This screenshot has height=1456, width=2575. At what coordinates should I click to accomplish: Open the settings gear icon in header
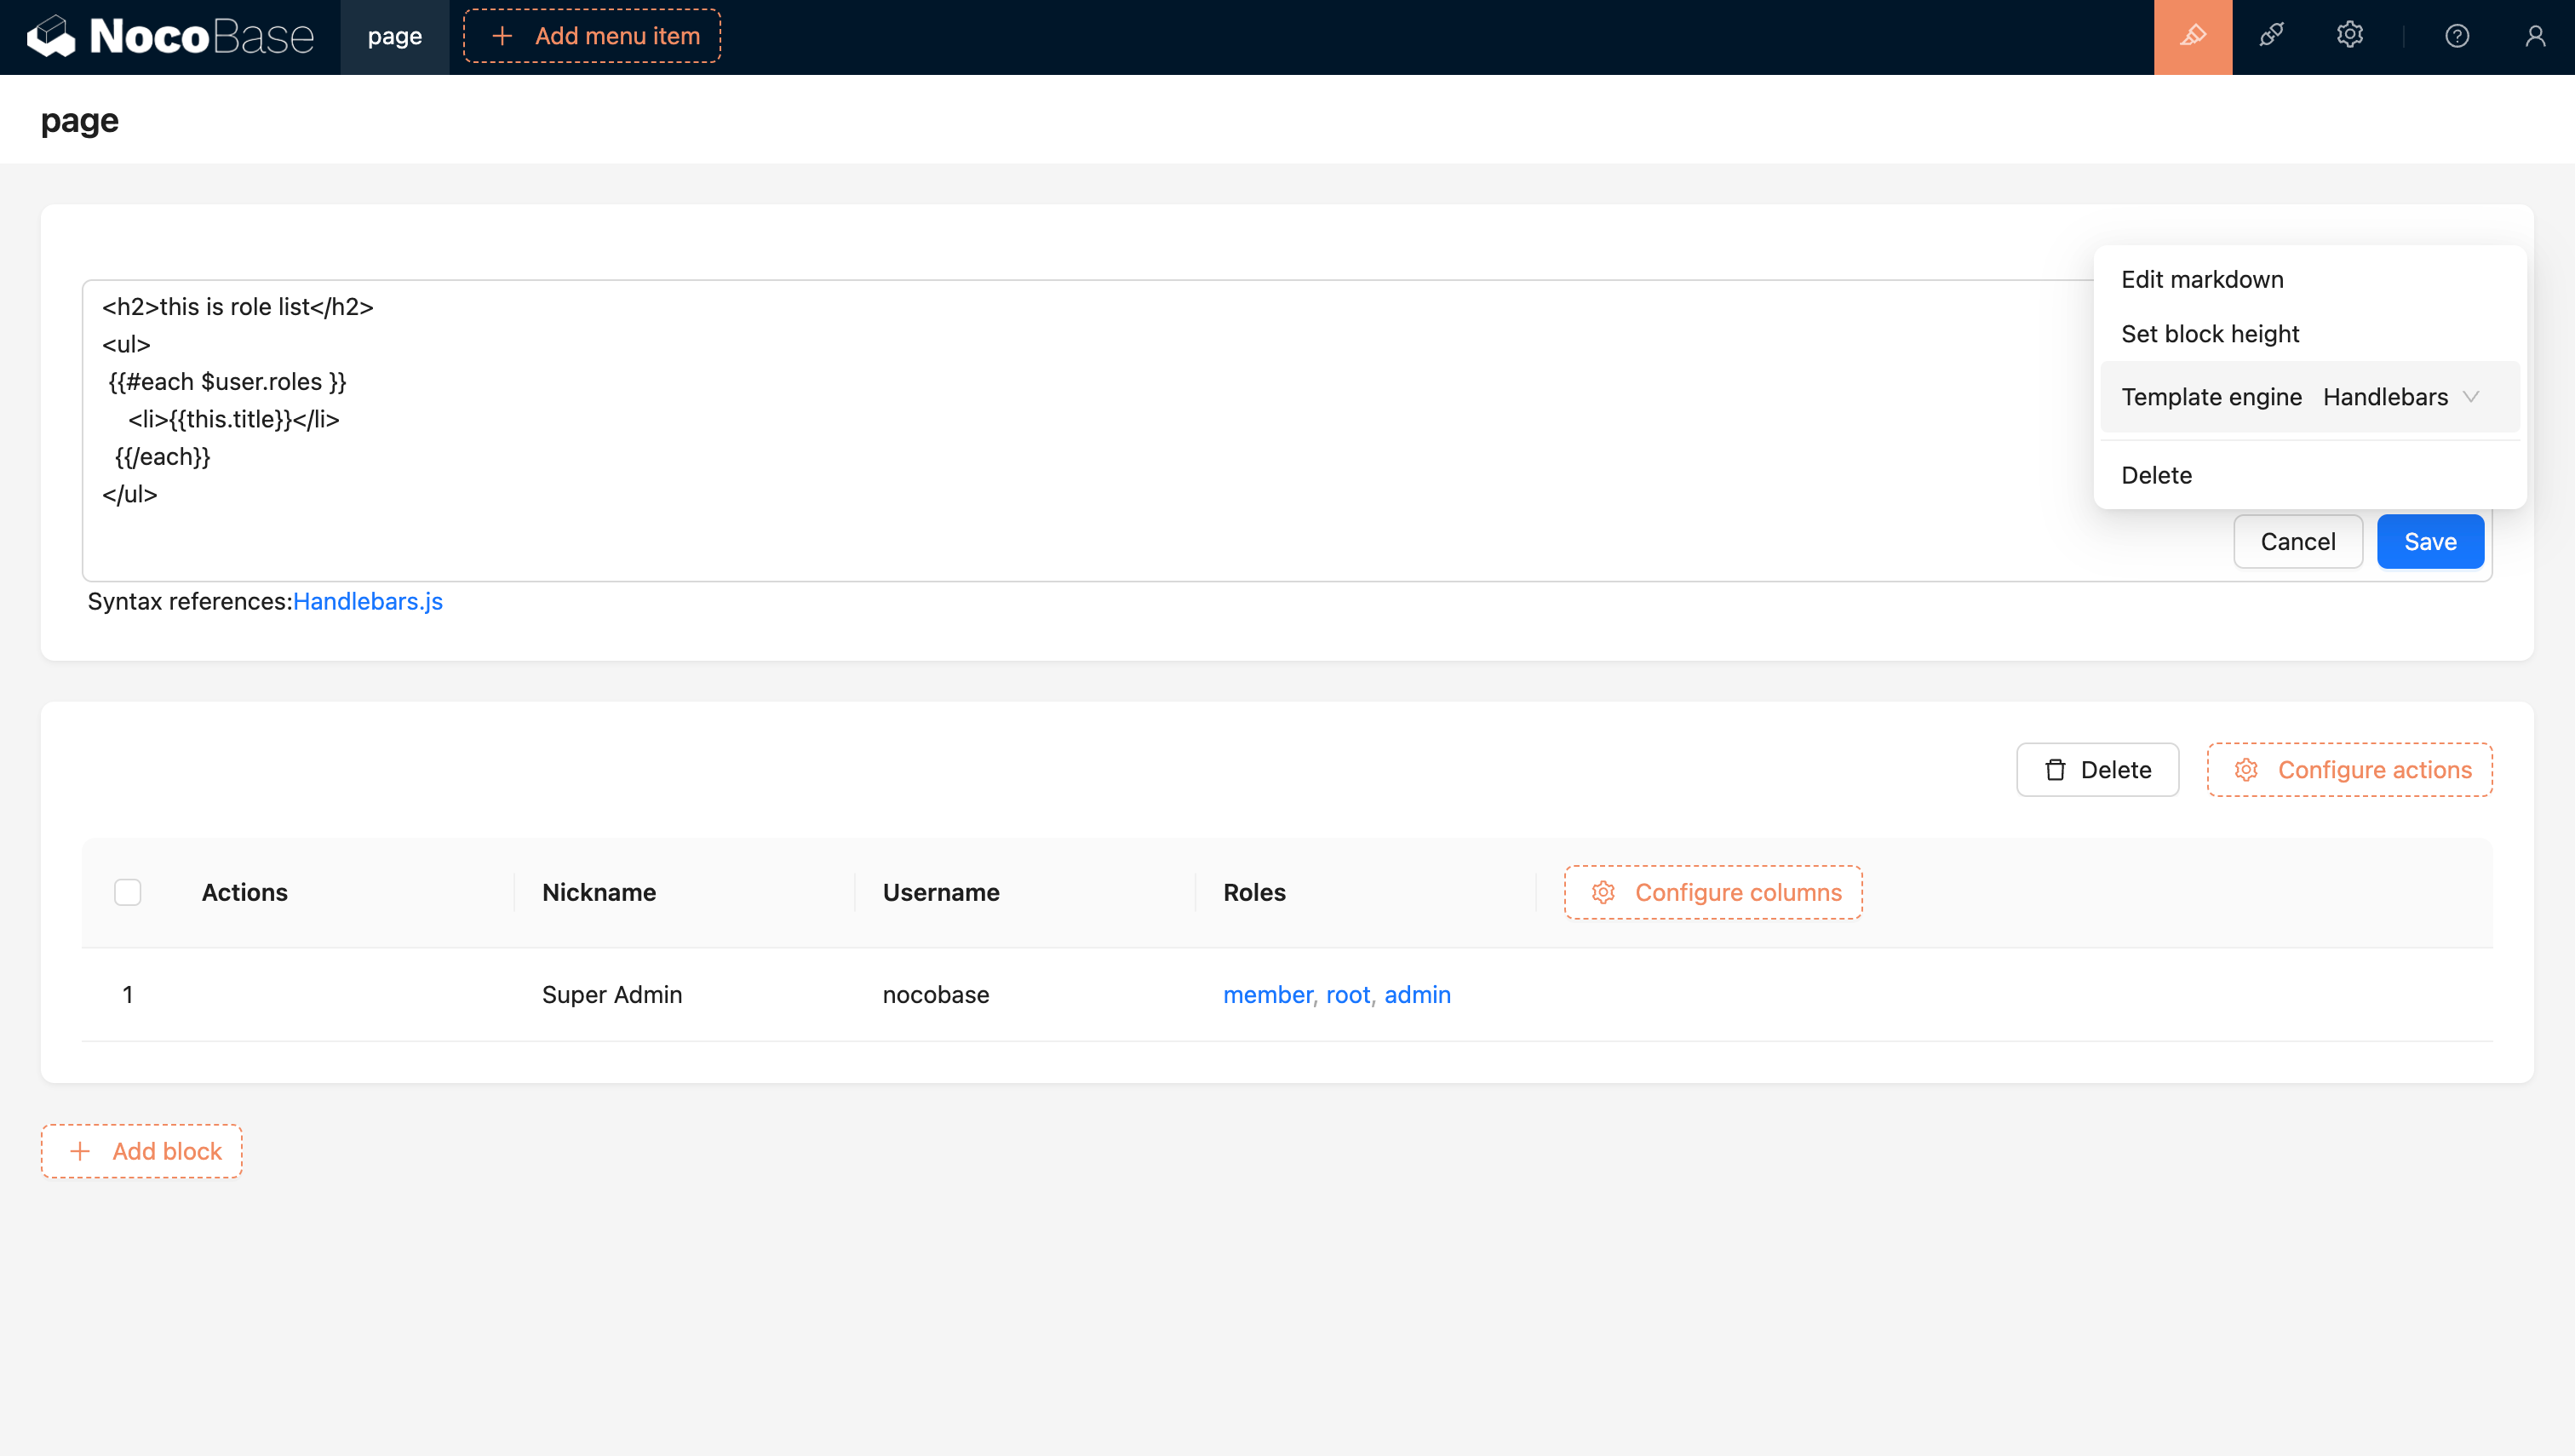2349,36
